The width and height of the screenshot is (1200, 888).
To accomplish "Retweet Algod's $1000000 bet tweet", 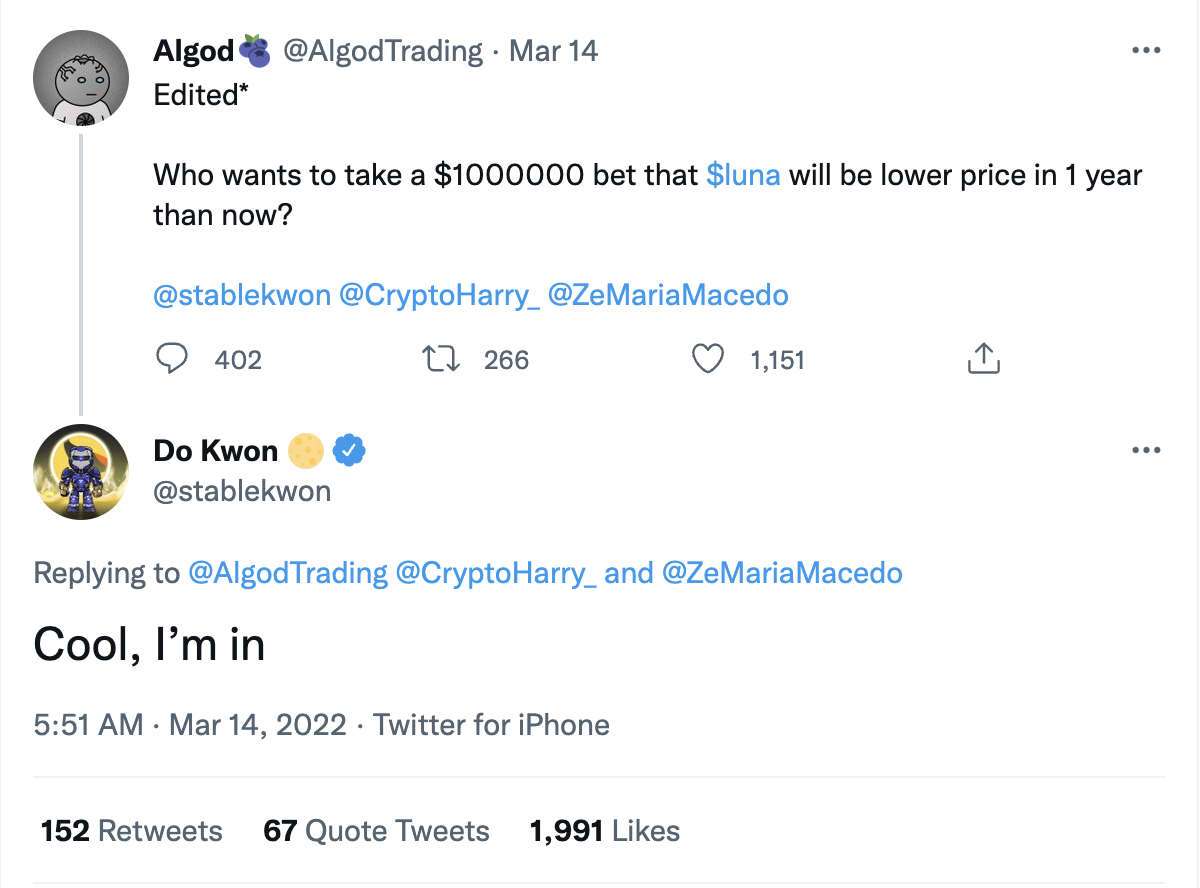I will click(441, 359).
